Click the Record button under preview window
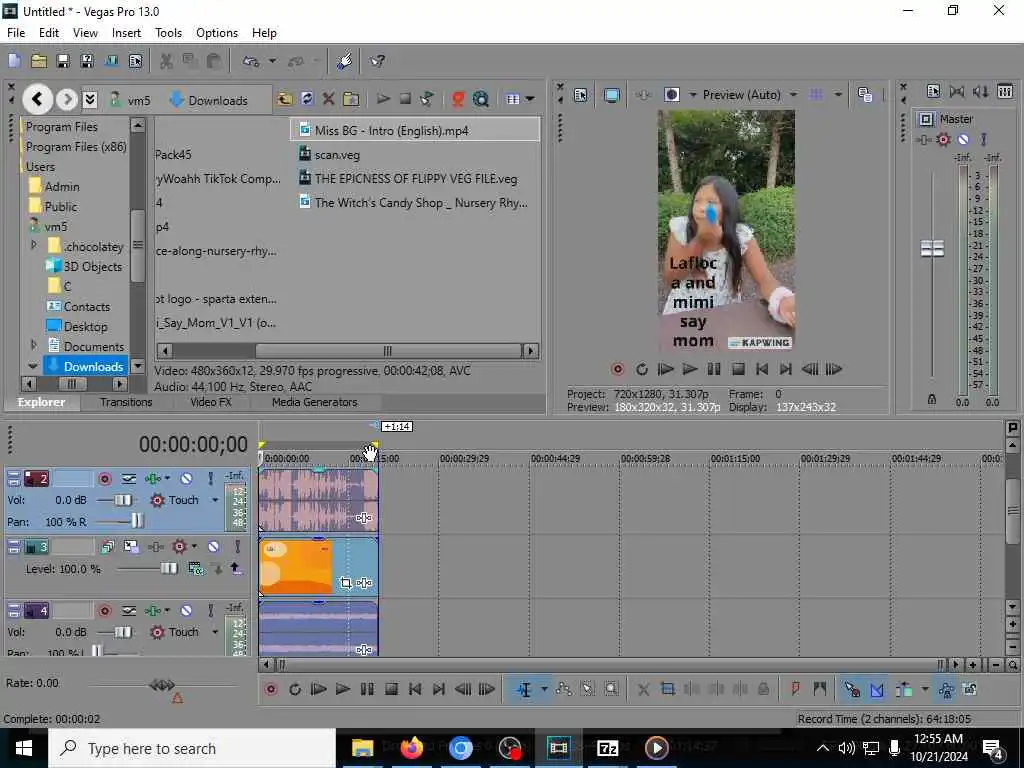 pos(617,369)
